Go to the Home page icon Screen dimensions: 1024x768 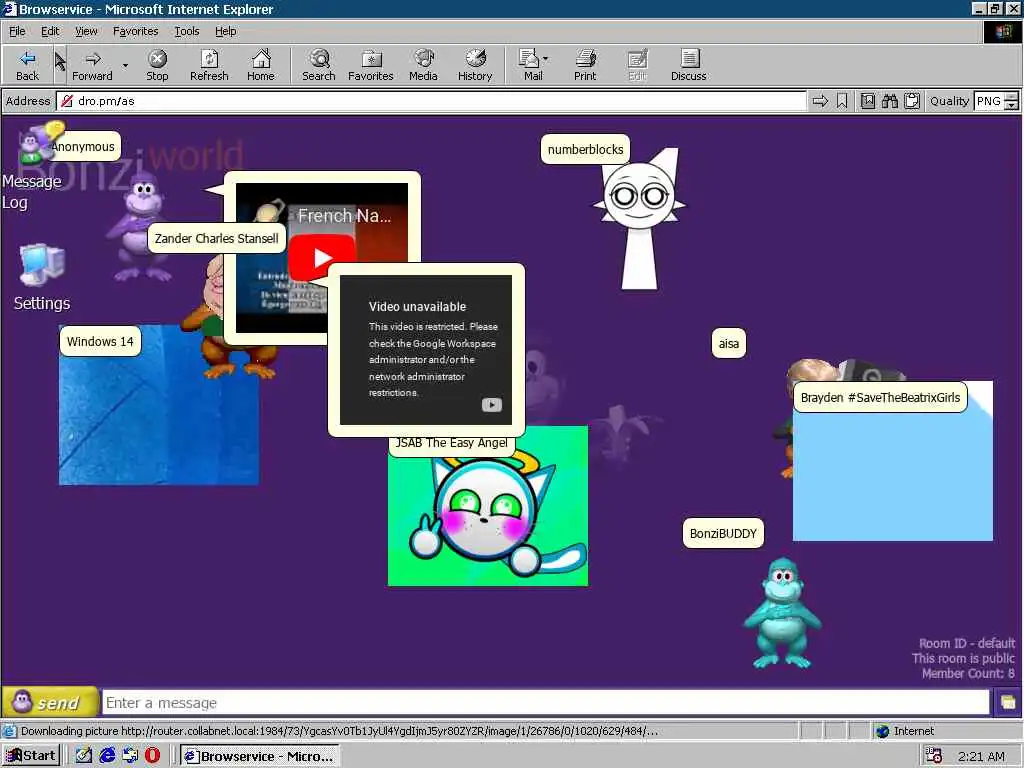coord(261,65)
